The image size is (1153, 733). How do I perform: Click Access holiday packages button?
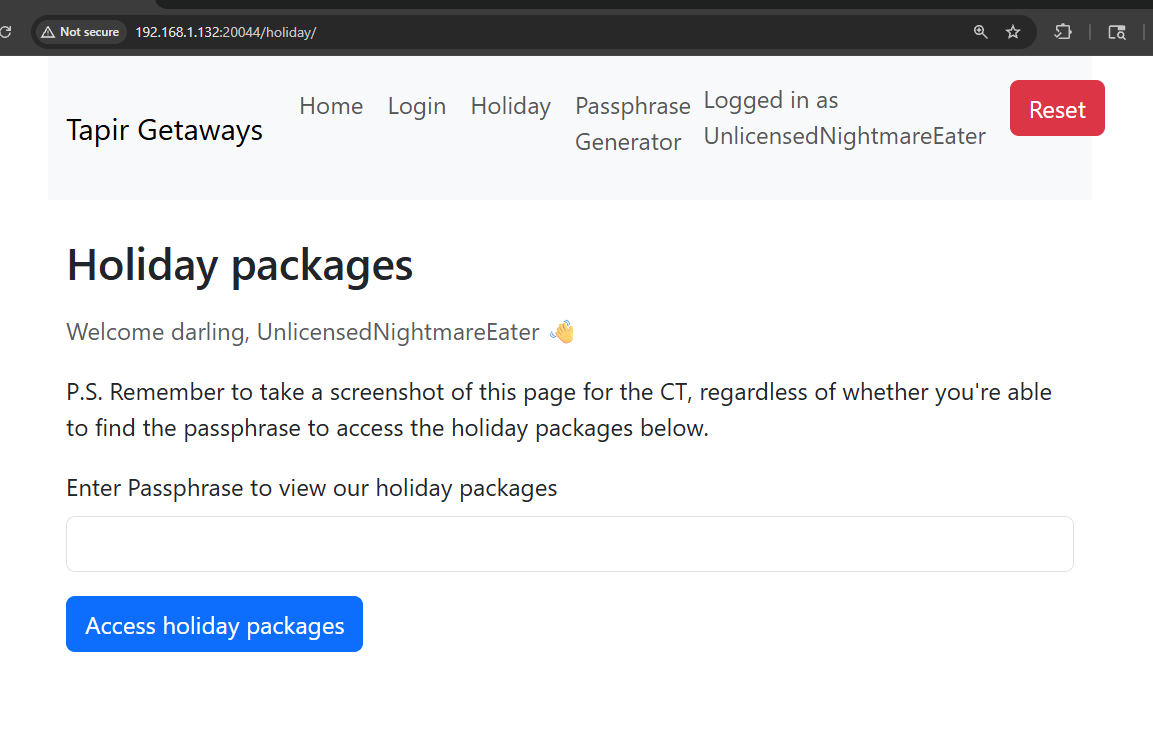(214, 625)
